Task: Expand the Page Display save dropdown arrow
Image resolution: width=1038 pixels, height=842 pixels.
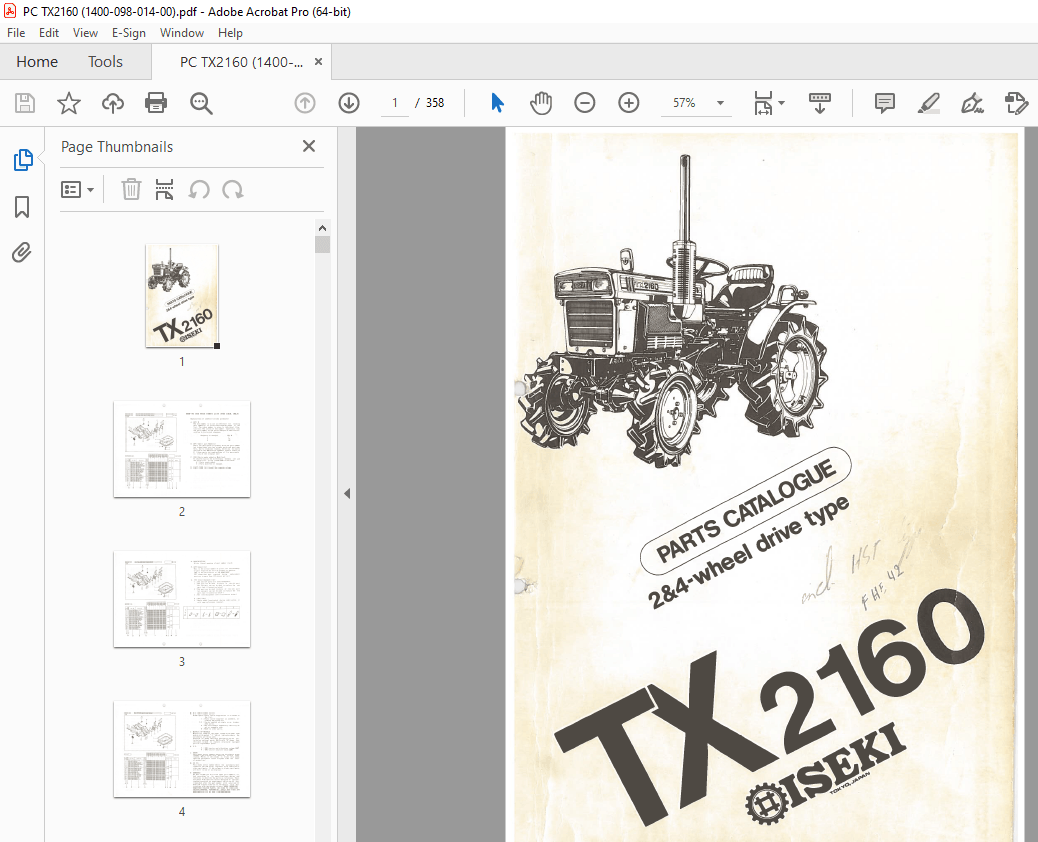Action: 780,103
